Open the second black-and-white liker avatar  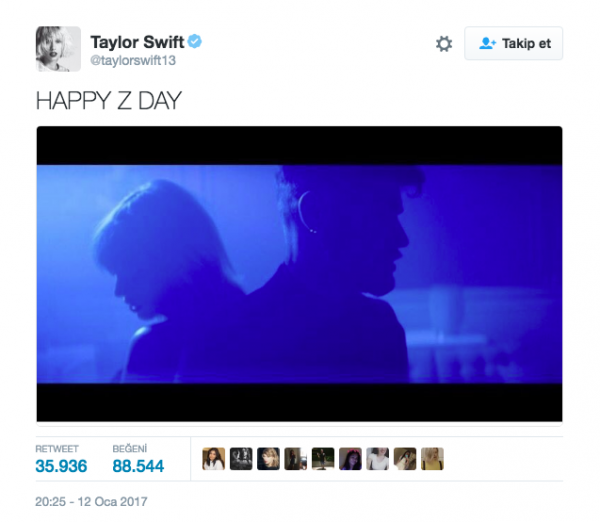241,459
